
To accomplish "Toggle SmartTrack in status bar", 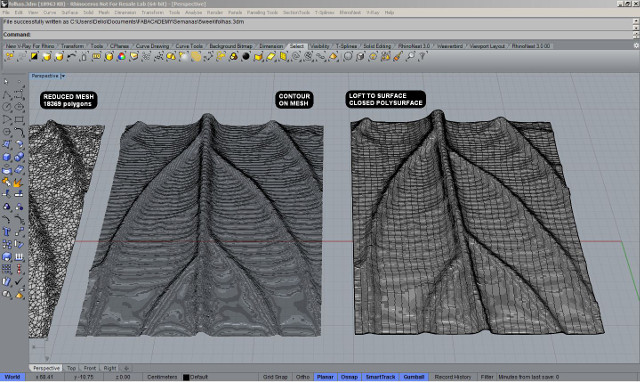I will (380, 377).
